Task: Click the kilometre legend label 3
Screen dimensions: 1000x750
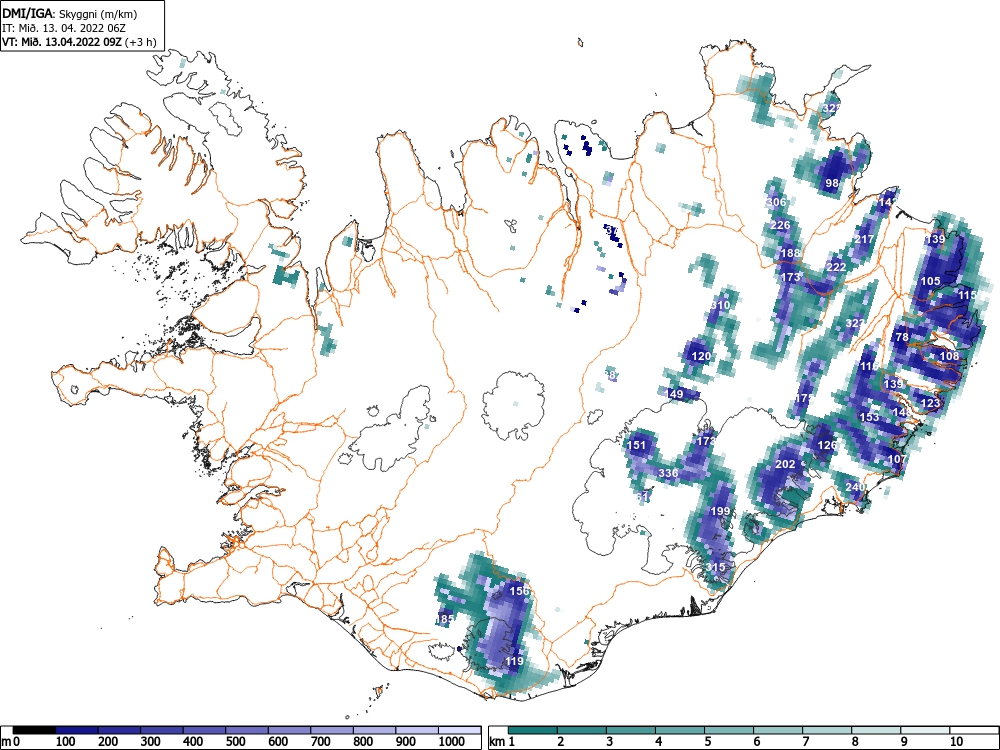Action: pyautogui.click(x=610, y=741)
